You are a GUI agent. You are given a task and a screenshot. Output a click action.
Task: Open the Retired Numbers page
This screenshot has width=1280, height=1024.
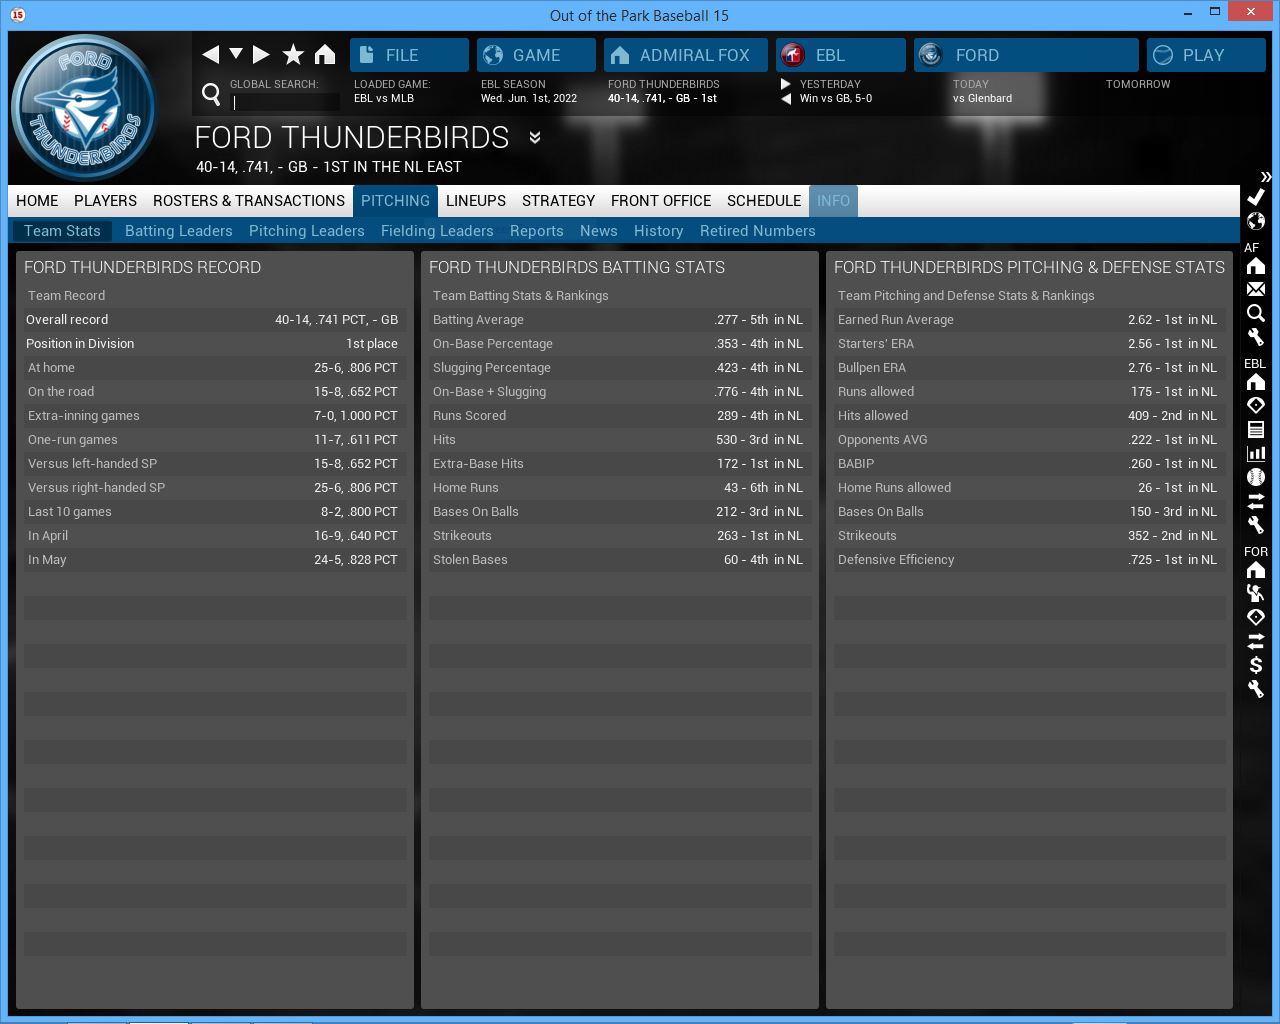[757, 231]
